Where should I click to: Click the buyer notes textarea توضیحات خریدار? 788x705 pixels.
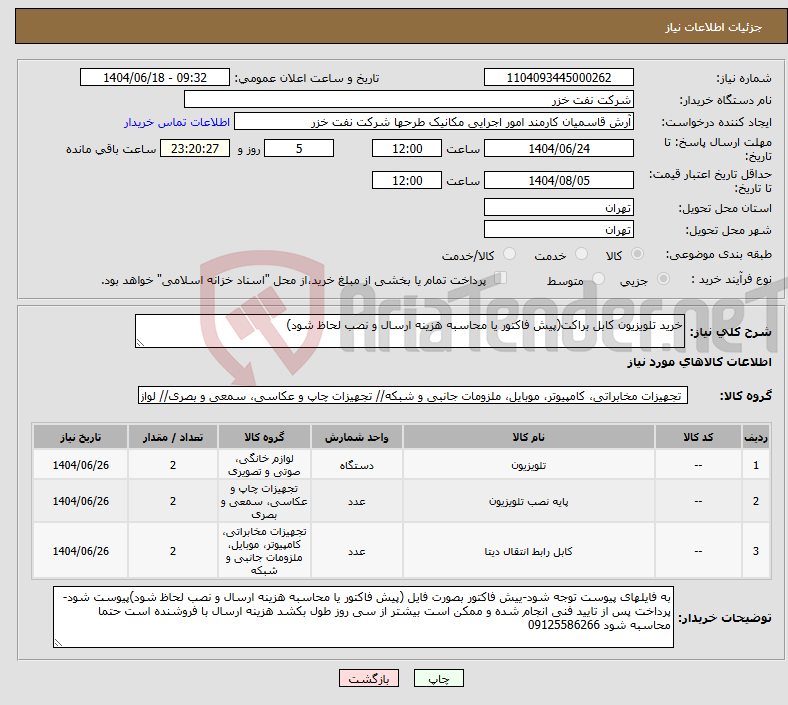click(x=363, y=617)
